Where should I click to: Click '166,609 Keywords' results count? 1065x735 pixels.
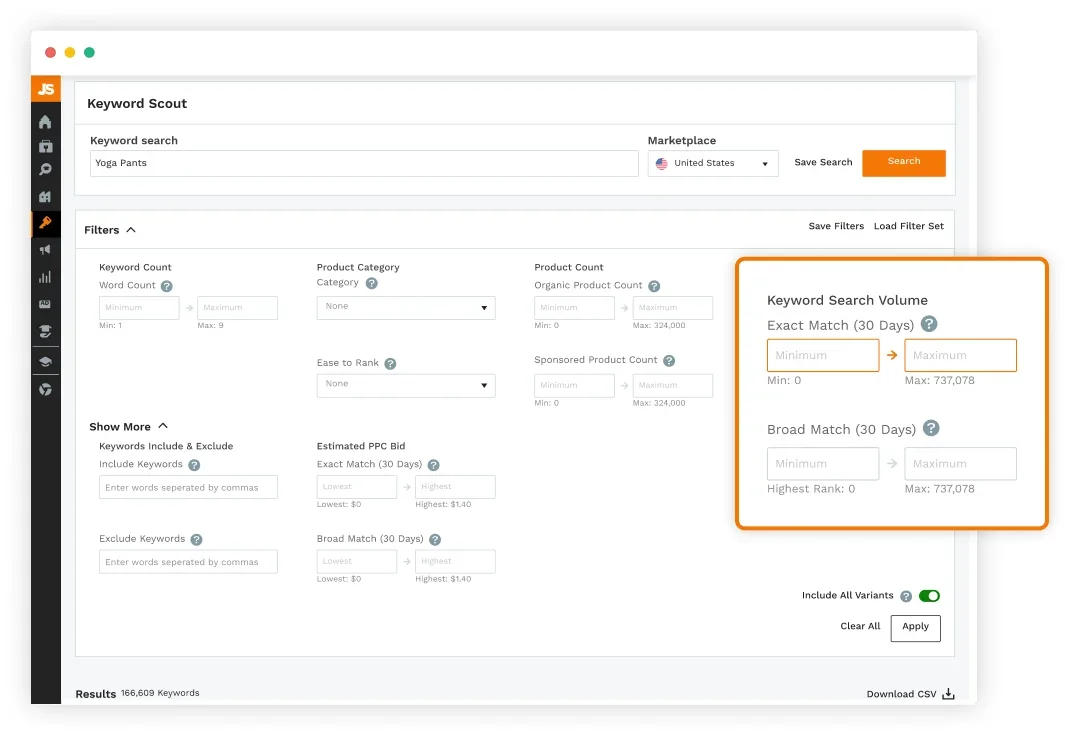tap(160, 693)
